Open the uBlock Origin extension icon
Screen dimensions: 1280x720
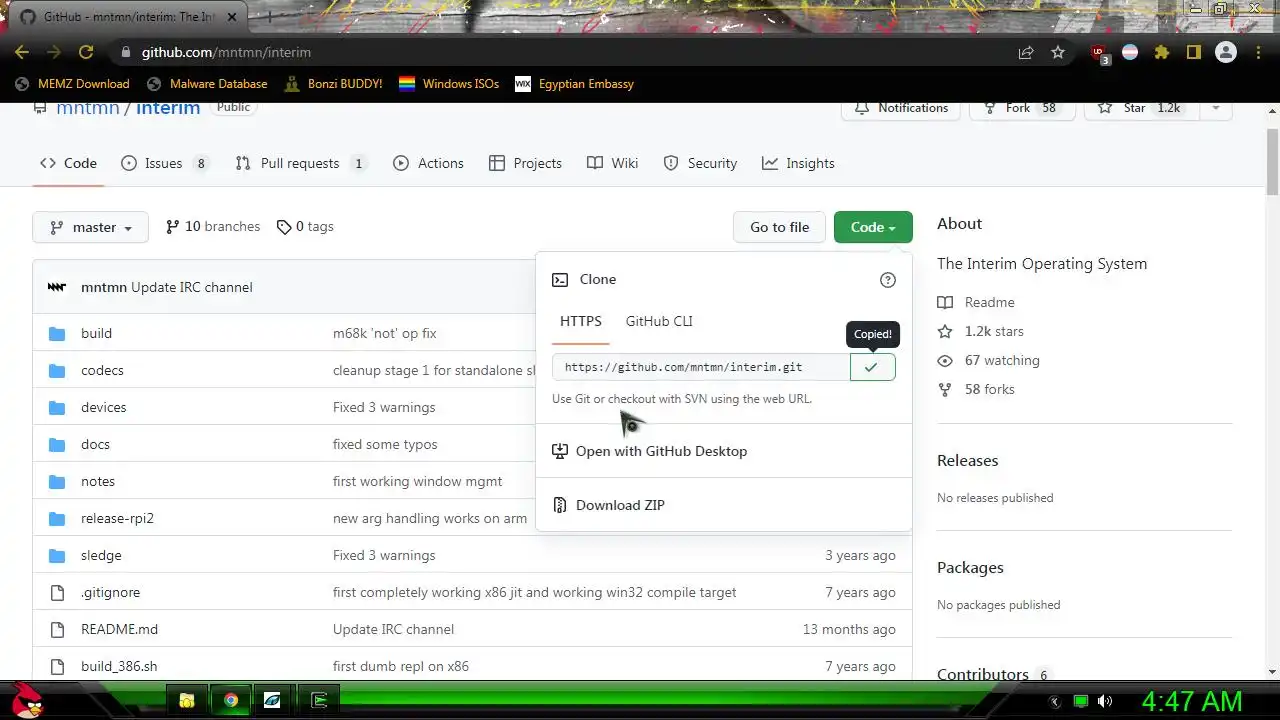point(1099,53)
